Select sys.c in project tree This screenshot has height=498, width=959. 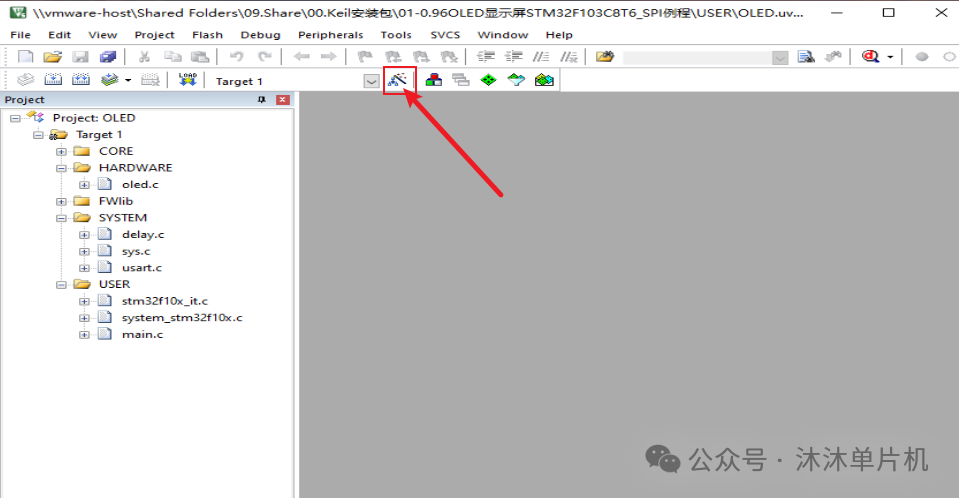pyautogui.click(x=136, y=251)
